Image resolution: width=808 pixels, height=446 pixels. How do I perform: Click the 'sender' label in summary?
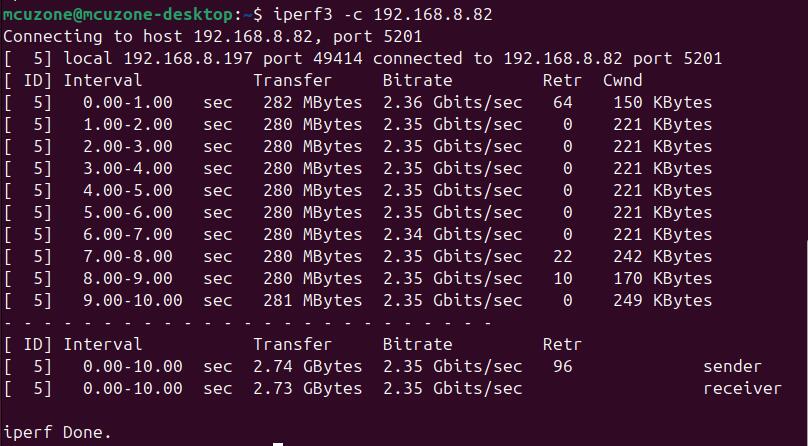[732, 367]
